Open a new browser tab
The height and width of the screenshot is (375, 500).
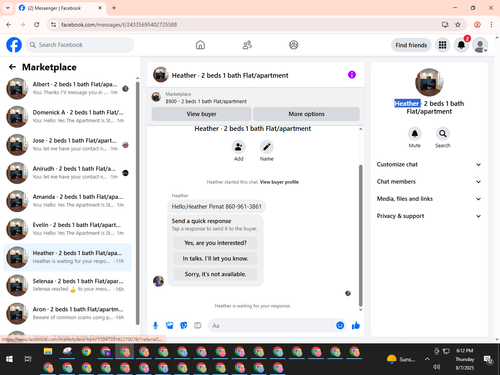click(x=114, y=8)
